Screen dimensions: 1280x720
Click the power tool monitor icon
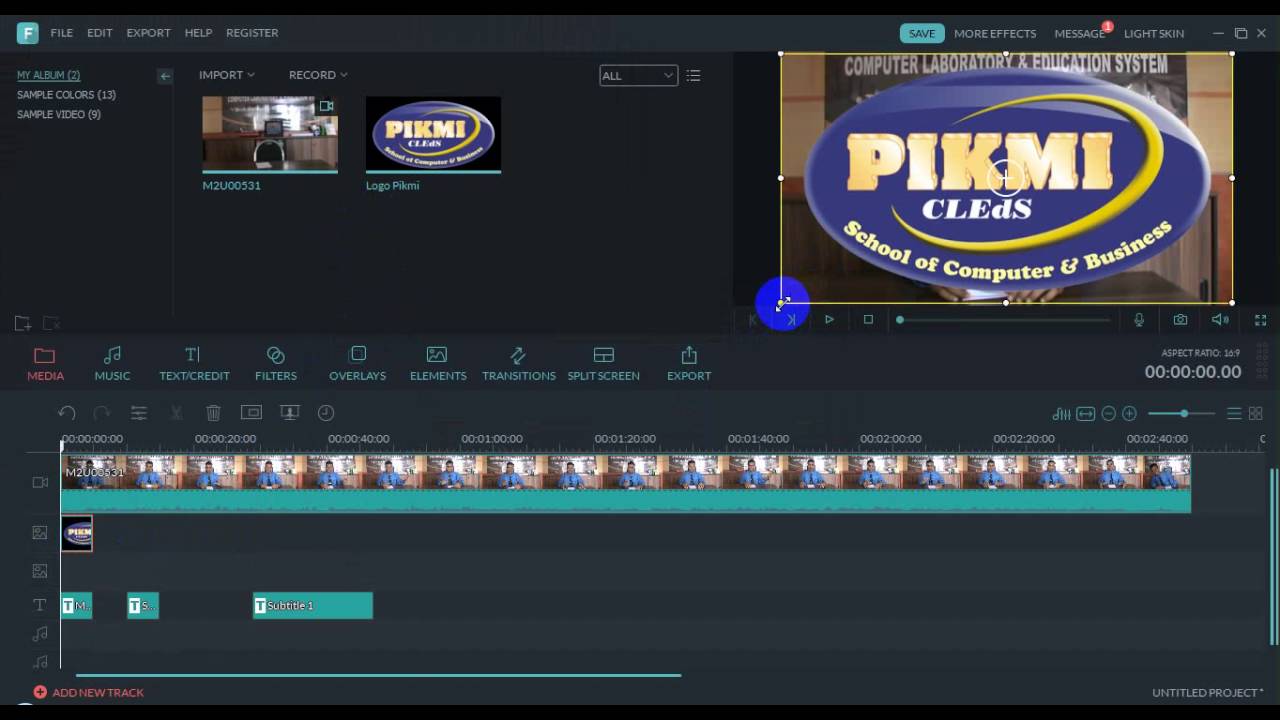point(289,413)
